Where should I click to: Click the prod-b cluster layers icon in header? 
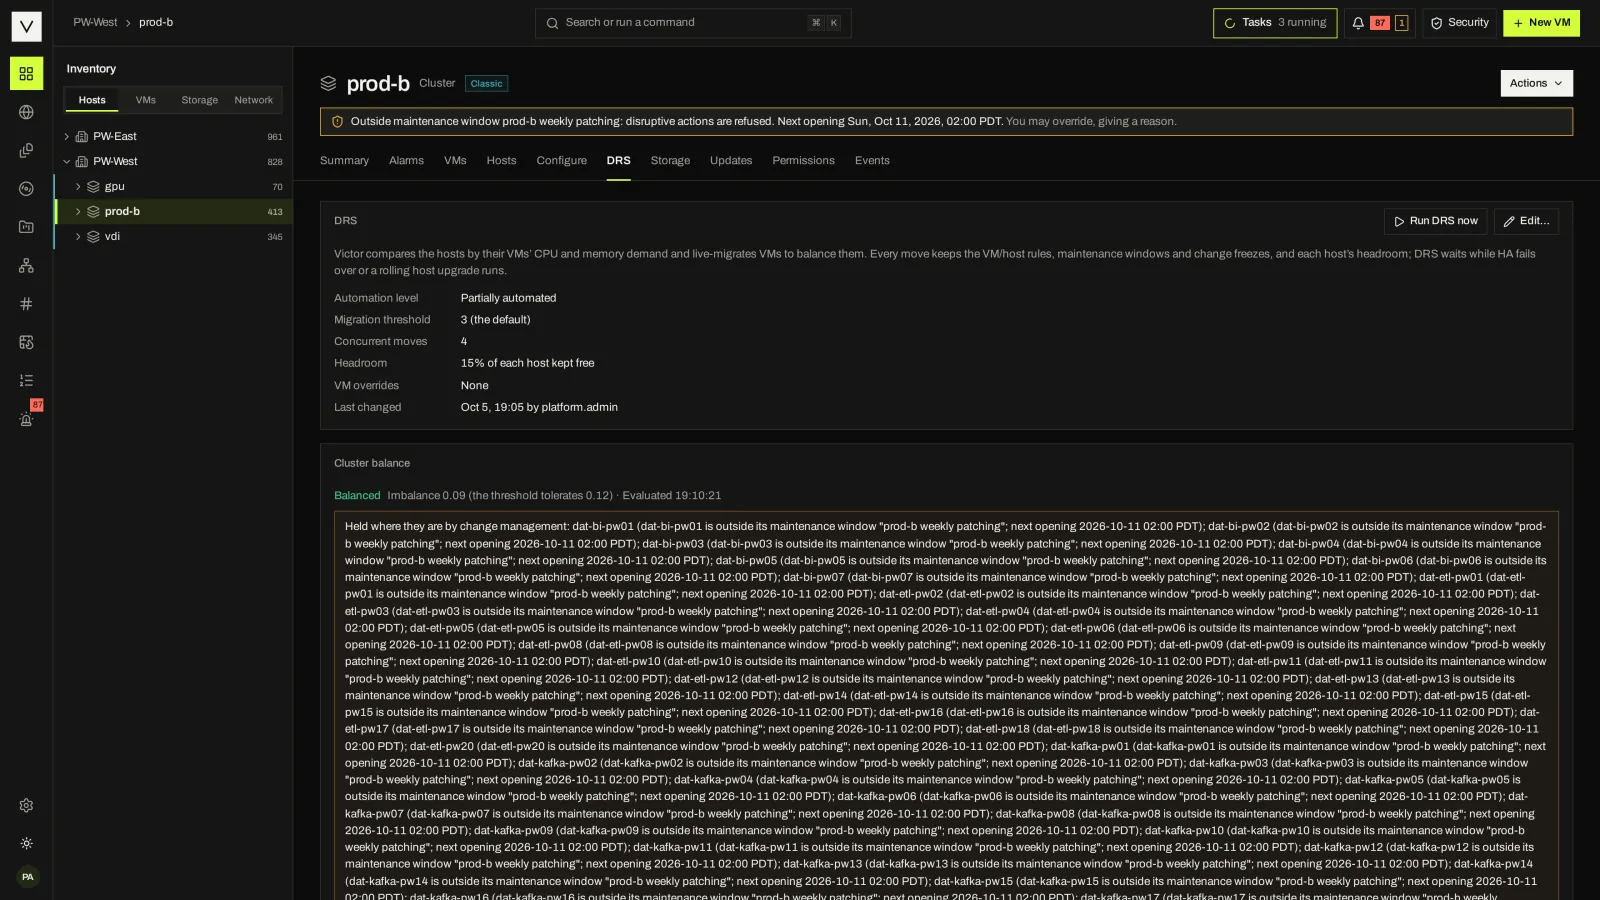(x=328, y=84)
